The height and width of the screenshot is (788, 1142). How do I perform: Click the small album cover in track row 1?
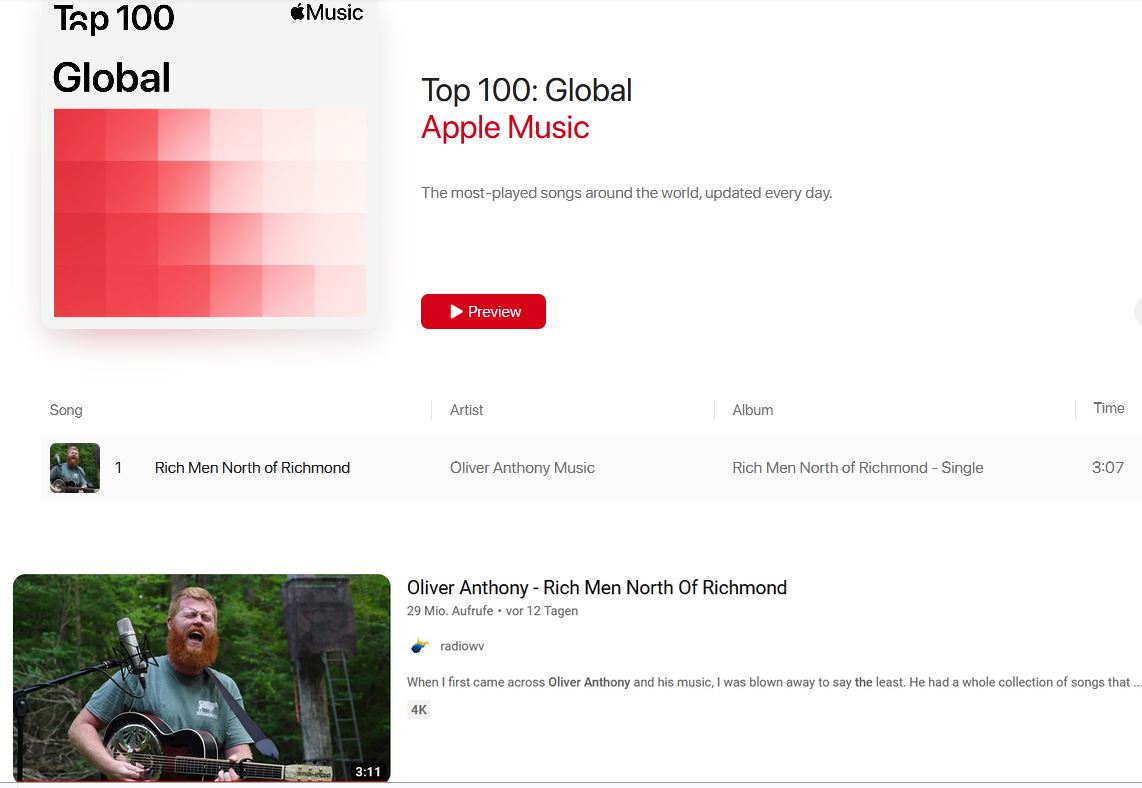click(75, 468)
